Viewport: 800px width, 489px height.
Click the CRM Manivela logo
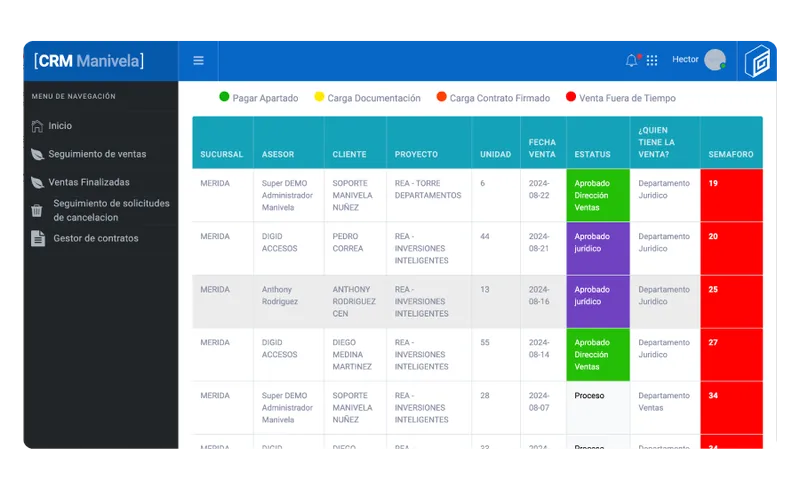pyautogui.click(x=89, y=61)
